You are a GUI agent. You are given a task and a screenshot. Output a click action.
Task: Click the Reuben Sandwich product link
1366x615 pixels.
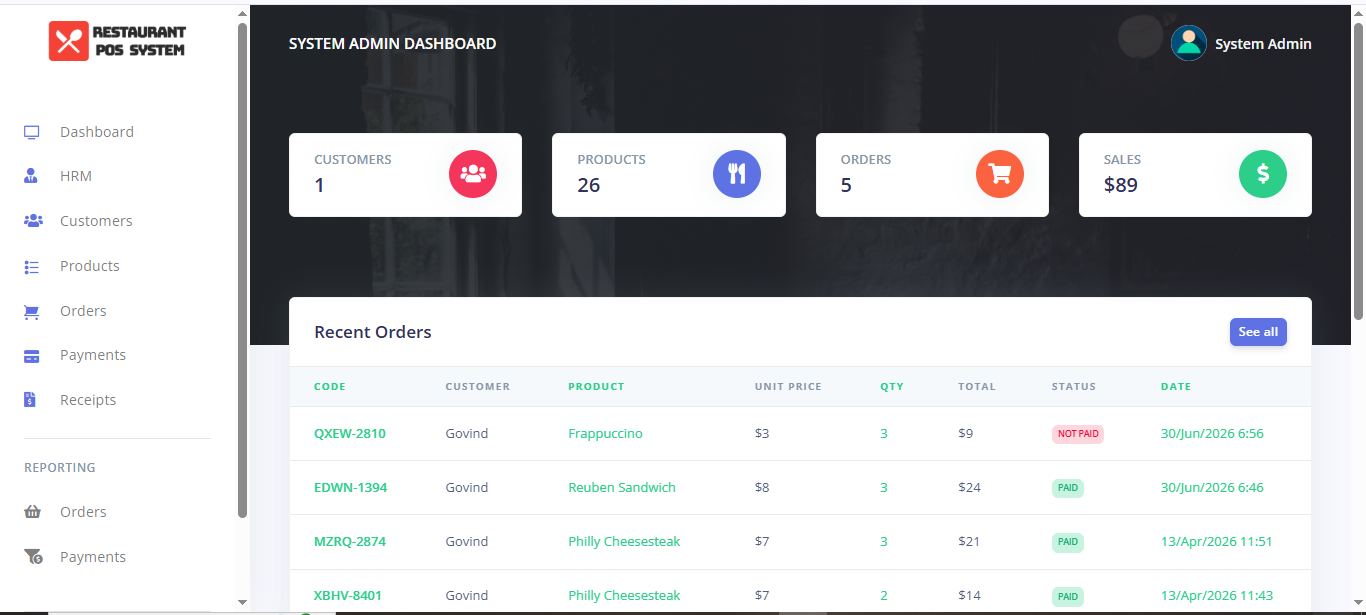point(622,488)
